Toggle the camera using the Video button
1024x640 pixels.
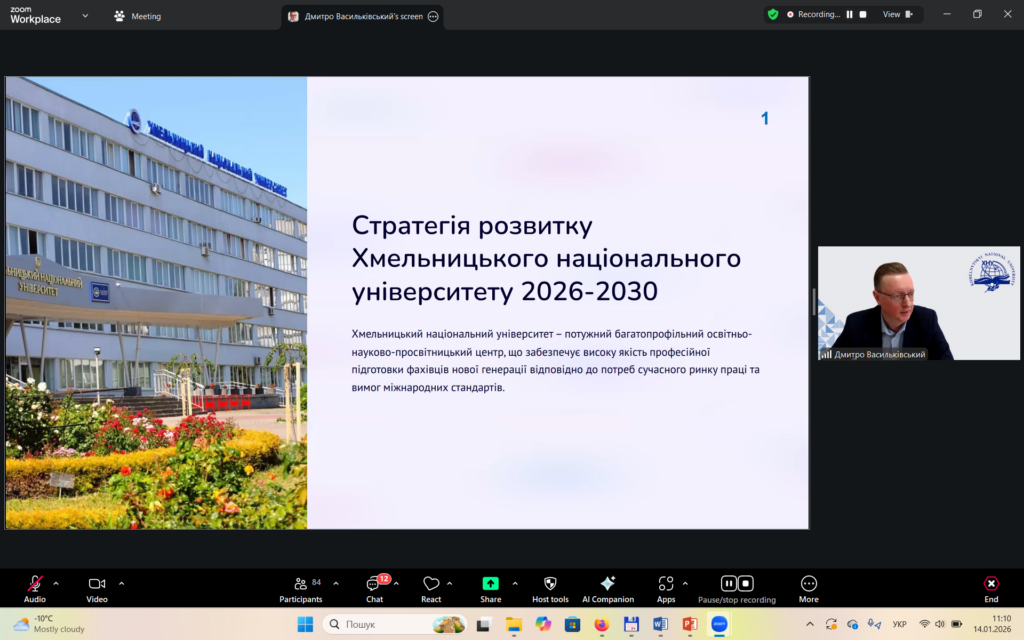click(x=96, y=584)
